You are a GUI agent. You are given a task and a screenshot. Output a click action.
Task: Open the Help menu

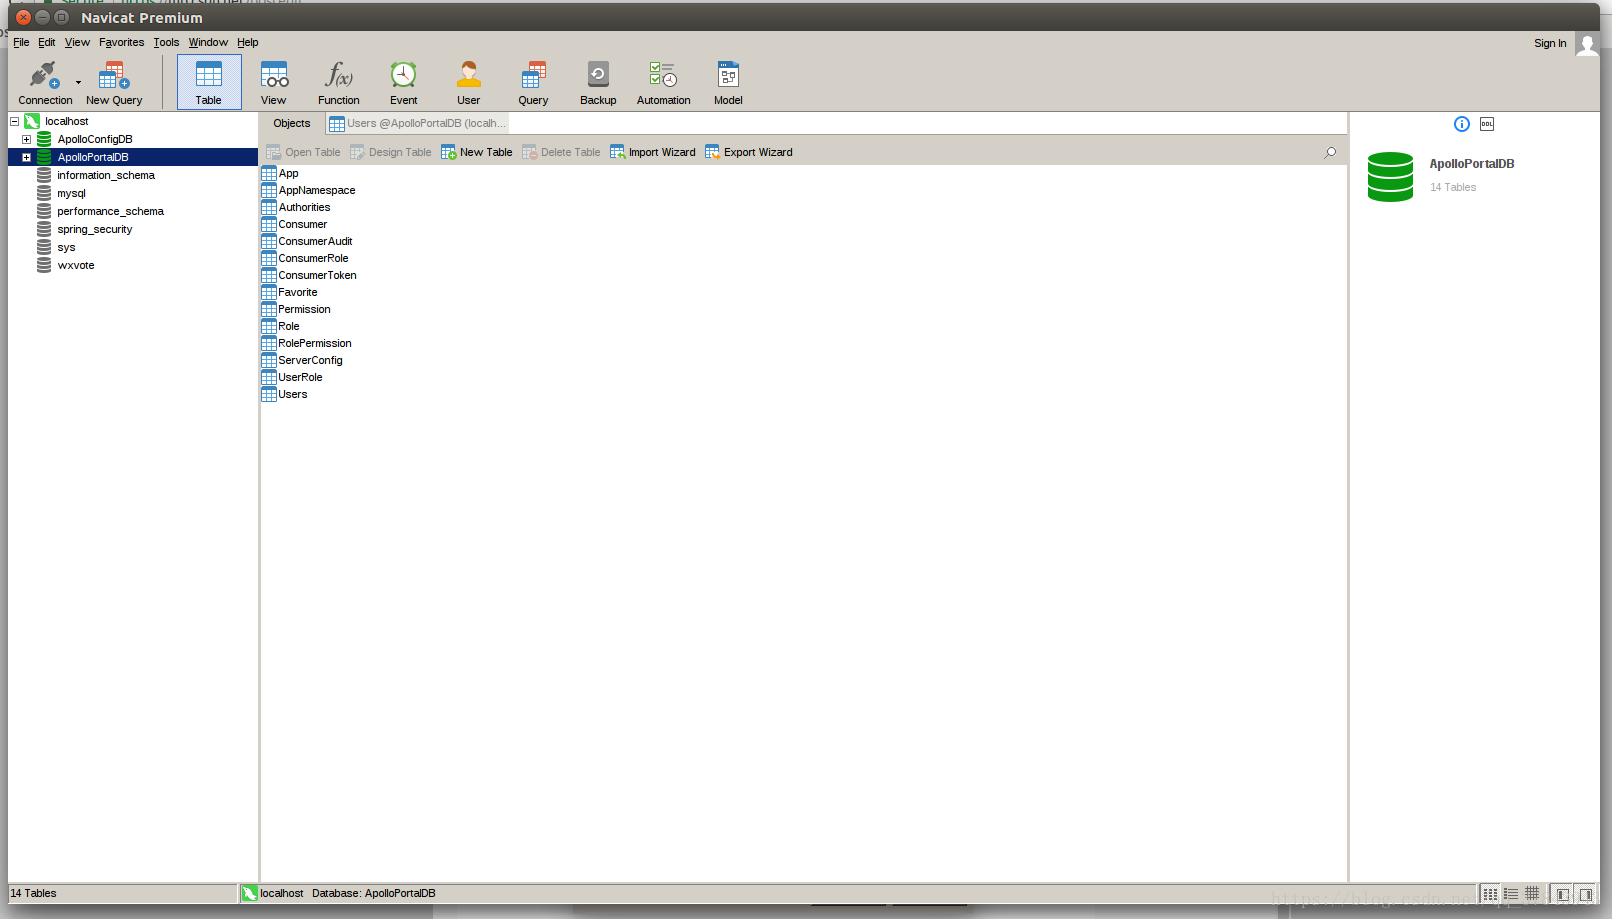pos(248,42)
